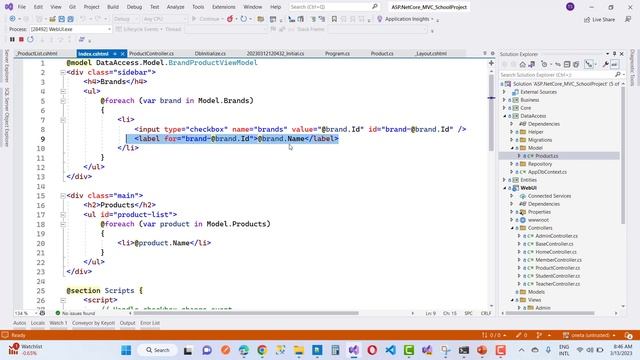Click Sync with Active Document icon
The height and width of the screenshot is (360, 640).
[558, 64]
